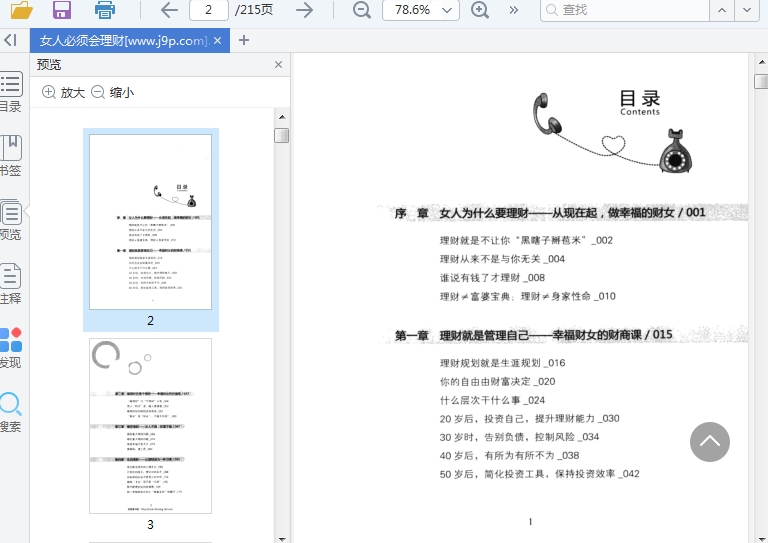Select the page 2 thumbnail
The height and width of the screenshot is (543, 768).
[x=150, y=222]
